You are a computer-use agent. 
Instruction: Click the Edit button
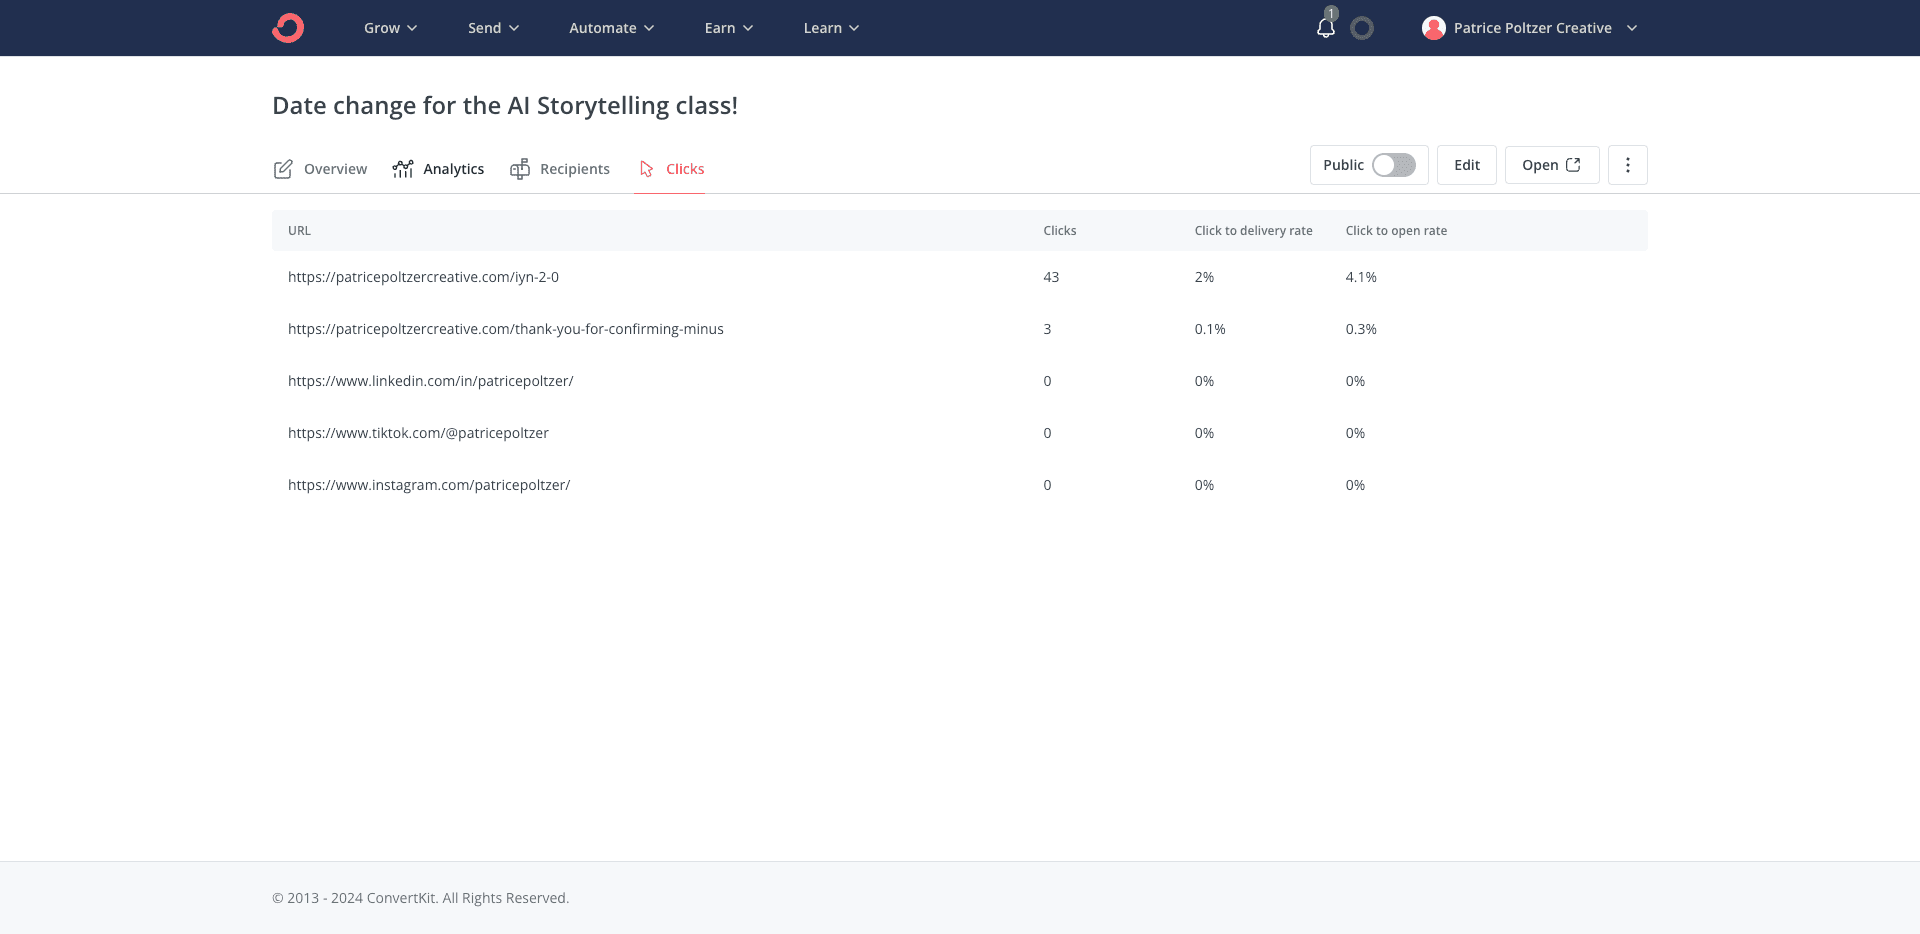1467,165
